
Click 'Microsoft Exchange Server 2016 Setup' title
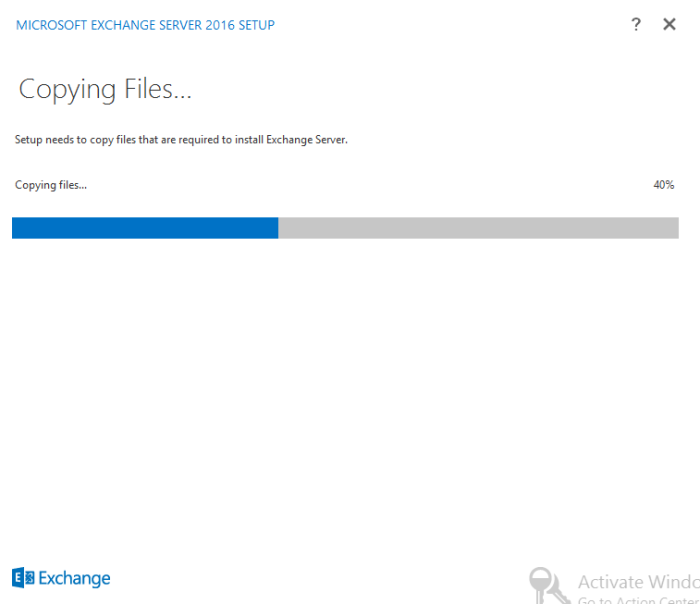click(x=145, y=25)
